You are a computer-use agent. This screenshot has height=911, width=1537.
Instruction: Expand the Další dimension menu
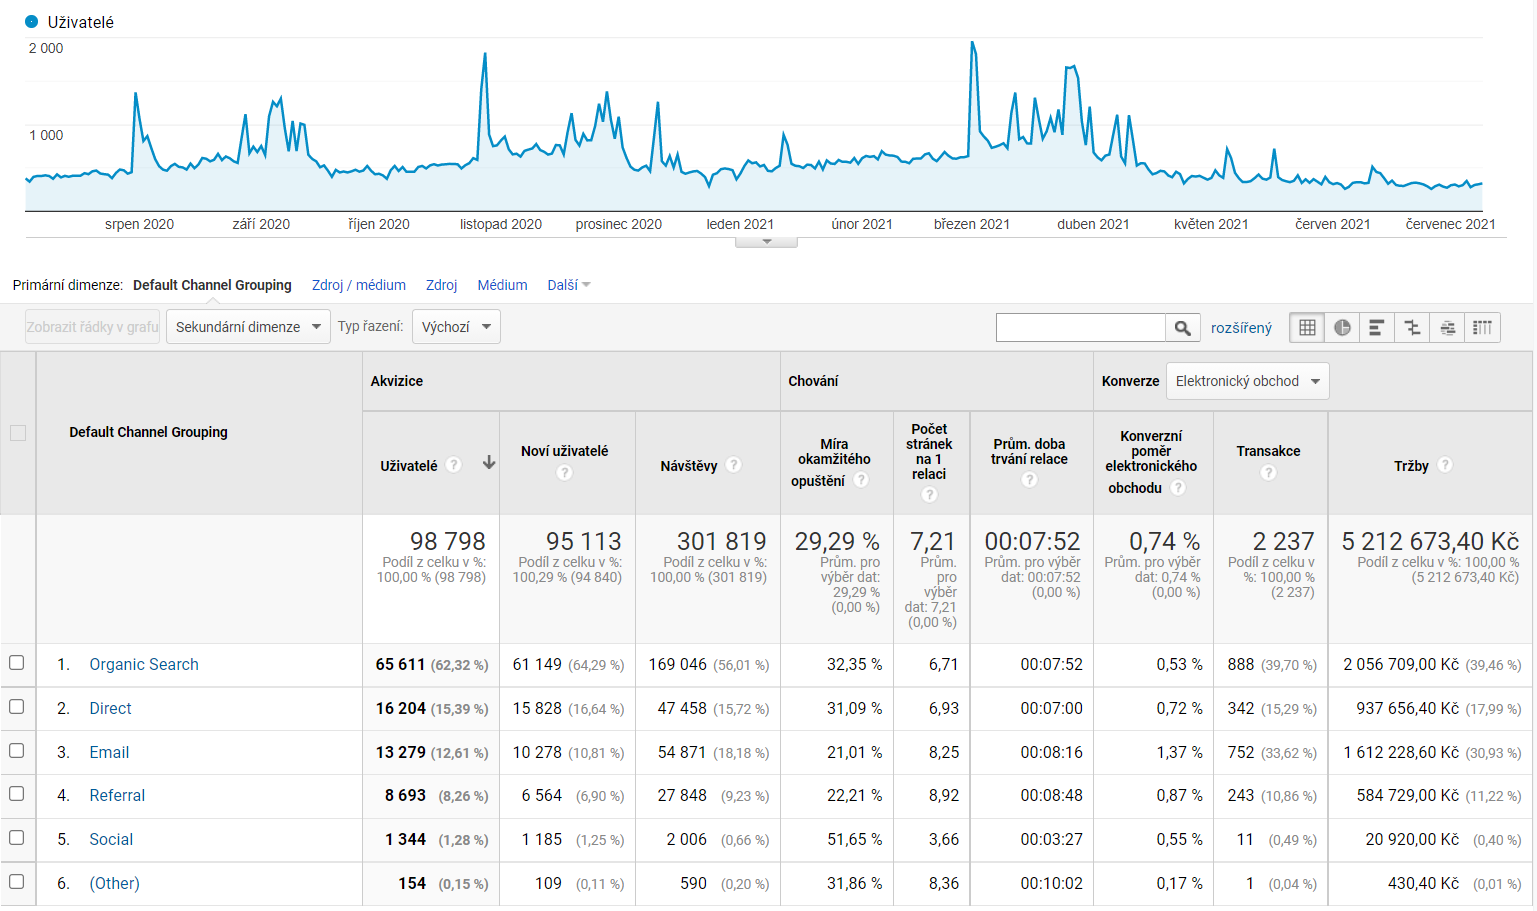pos(569,285)
